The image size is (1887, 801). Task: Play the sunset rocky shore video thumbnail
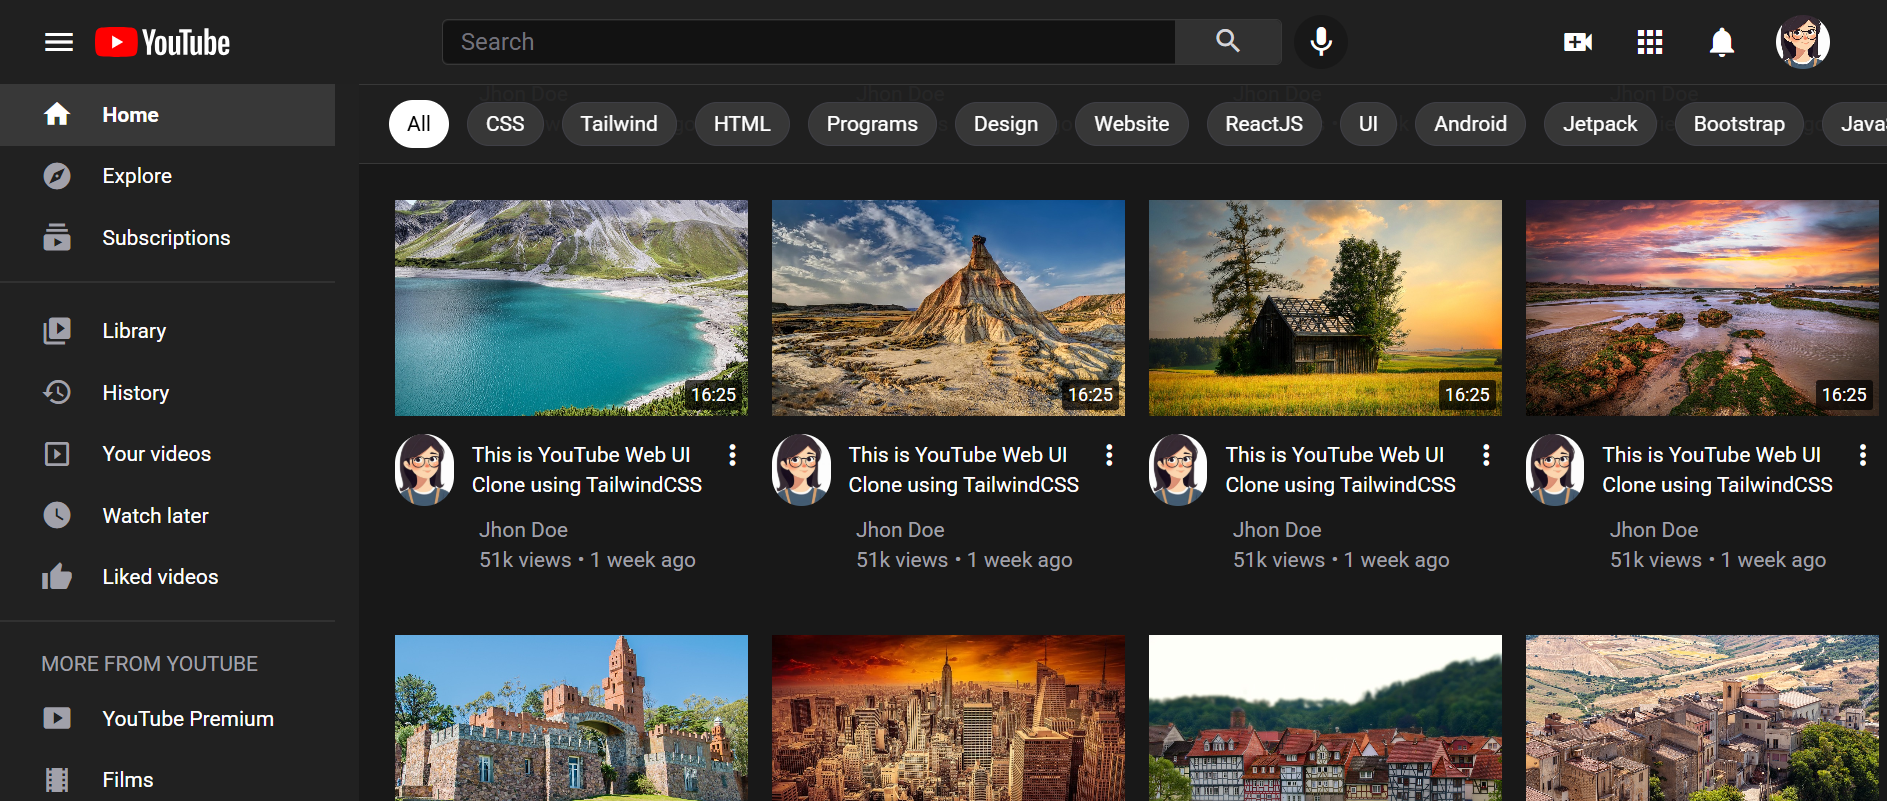pyautogui.click(x=1702, y=308)
